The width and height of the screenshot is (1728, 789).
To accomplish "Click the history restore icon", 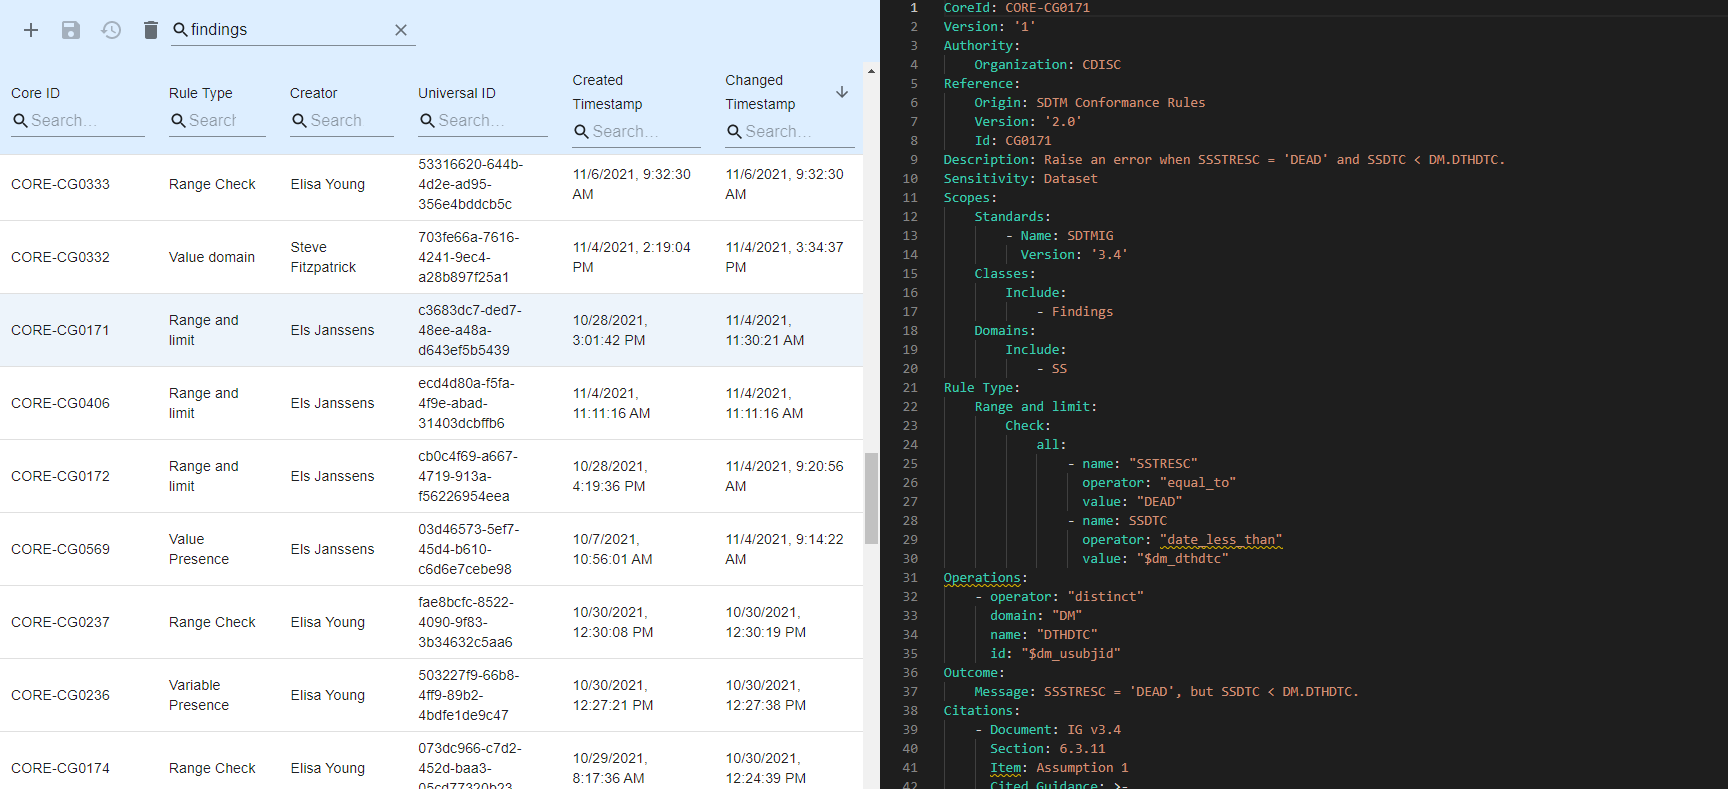I will tap(111, 30).
